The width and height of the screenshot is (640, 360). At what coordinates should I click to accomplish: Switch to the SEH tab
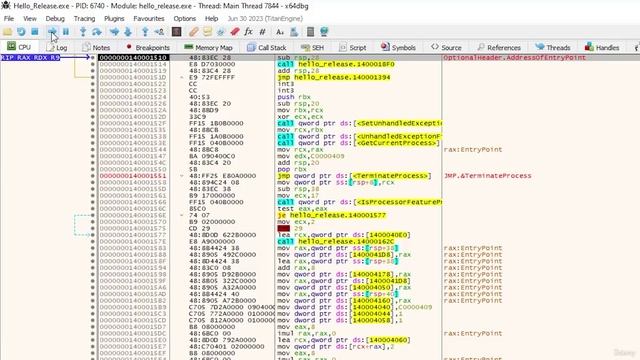click(312, 47)
